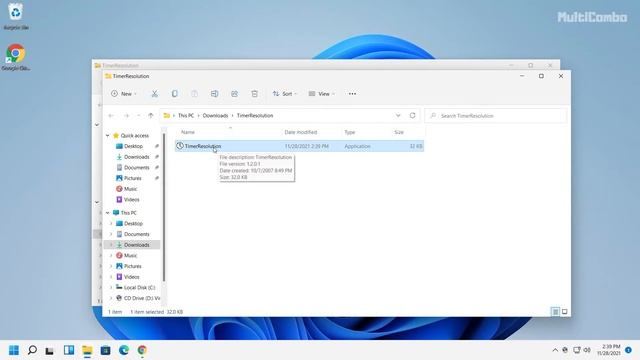Viewport: 640px width, 360px height.
Task: Go back using the back arrow
Action: [x=111, y=116]
